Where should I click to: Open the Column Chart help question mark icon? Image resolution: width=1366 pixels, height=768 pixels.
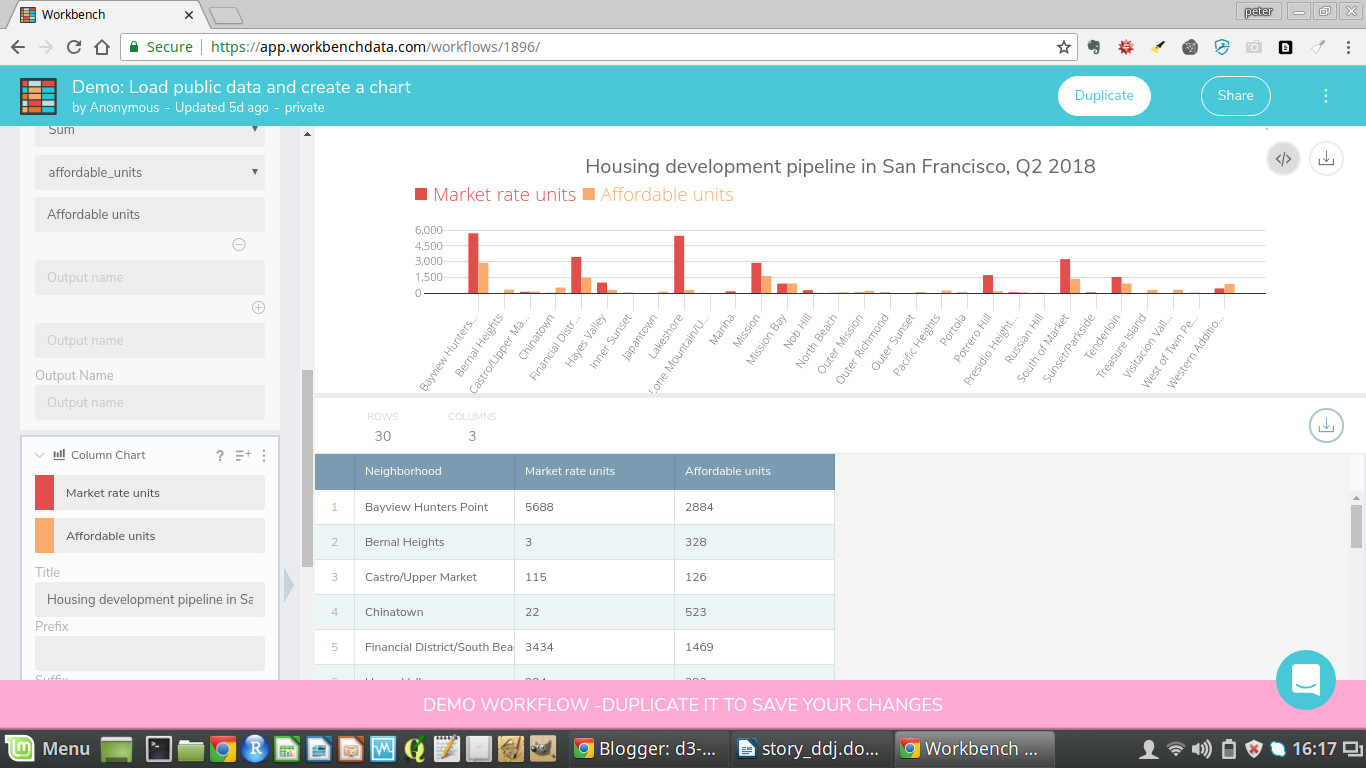219,455
